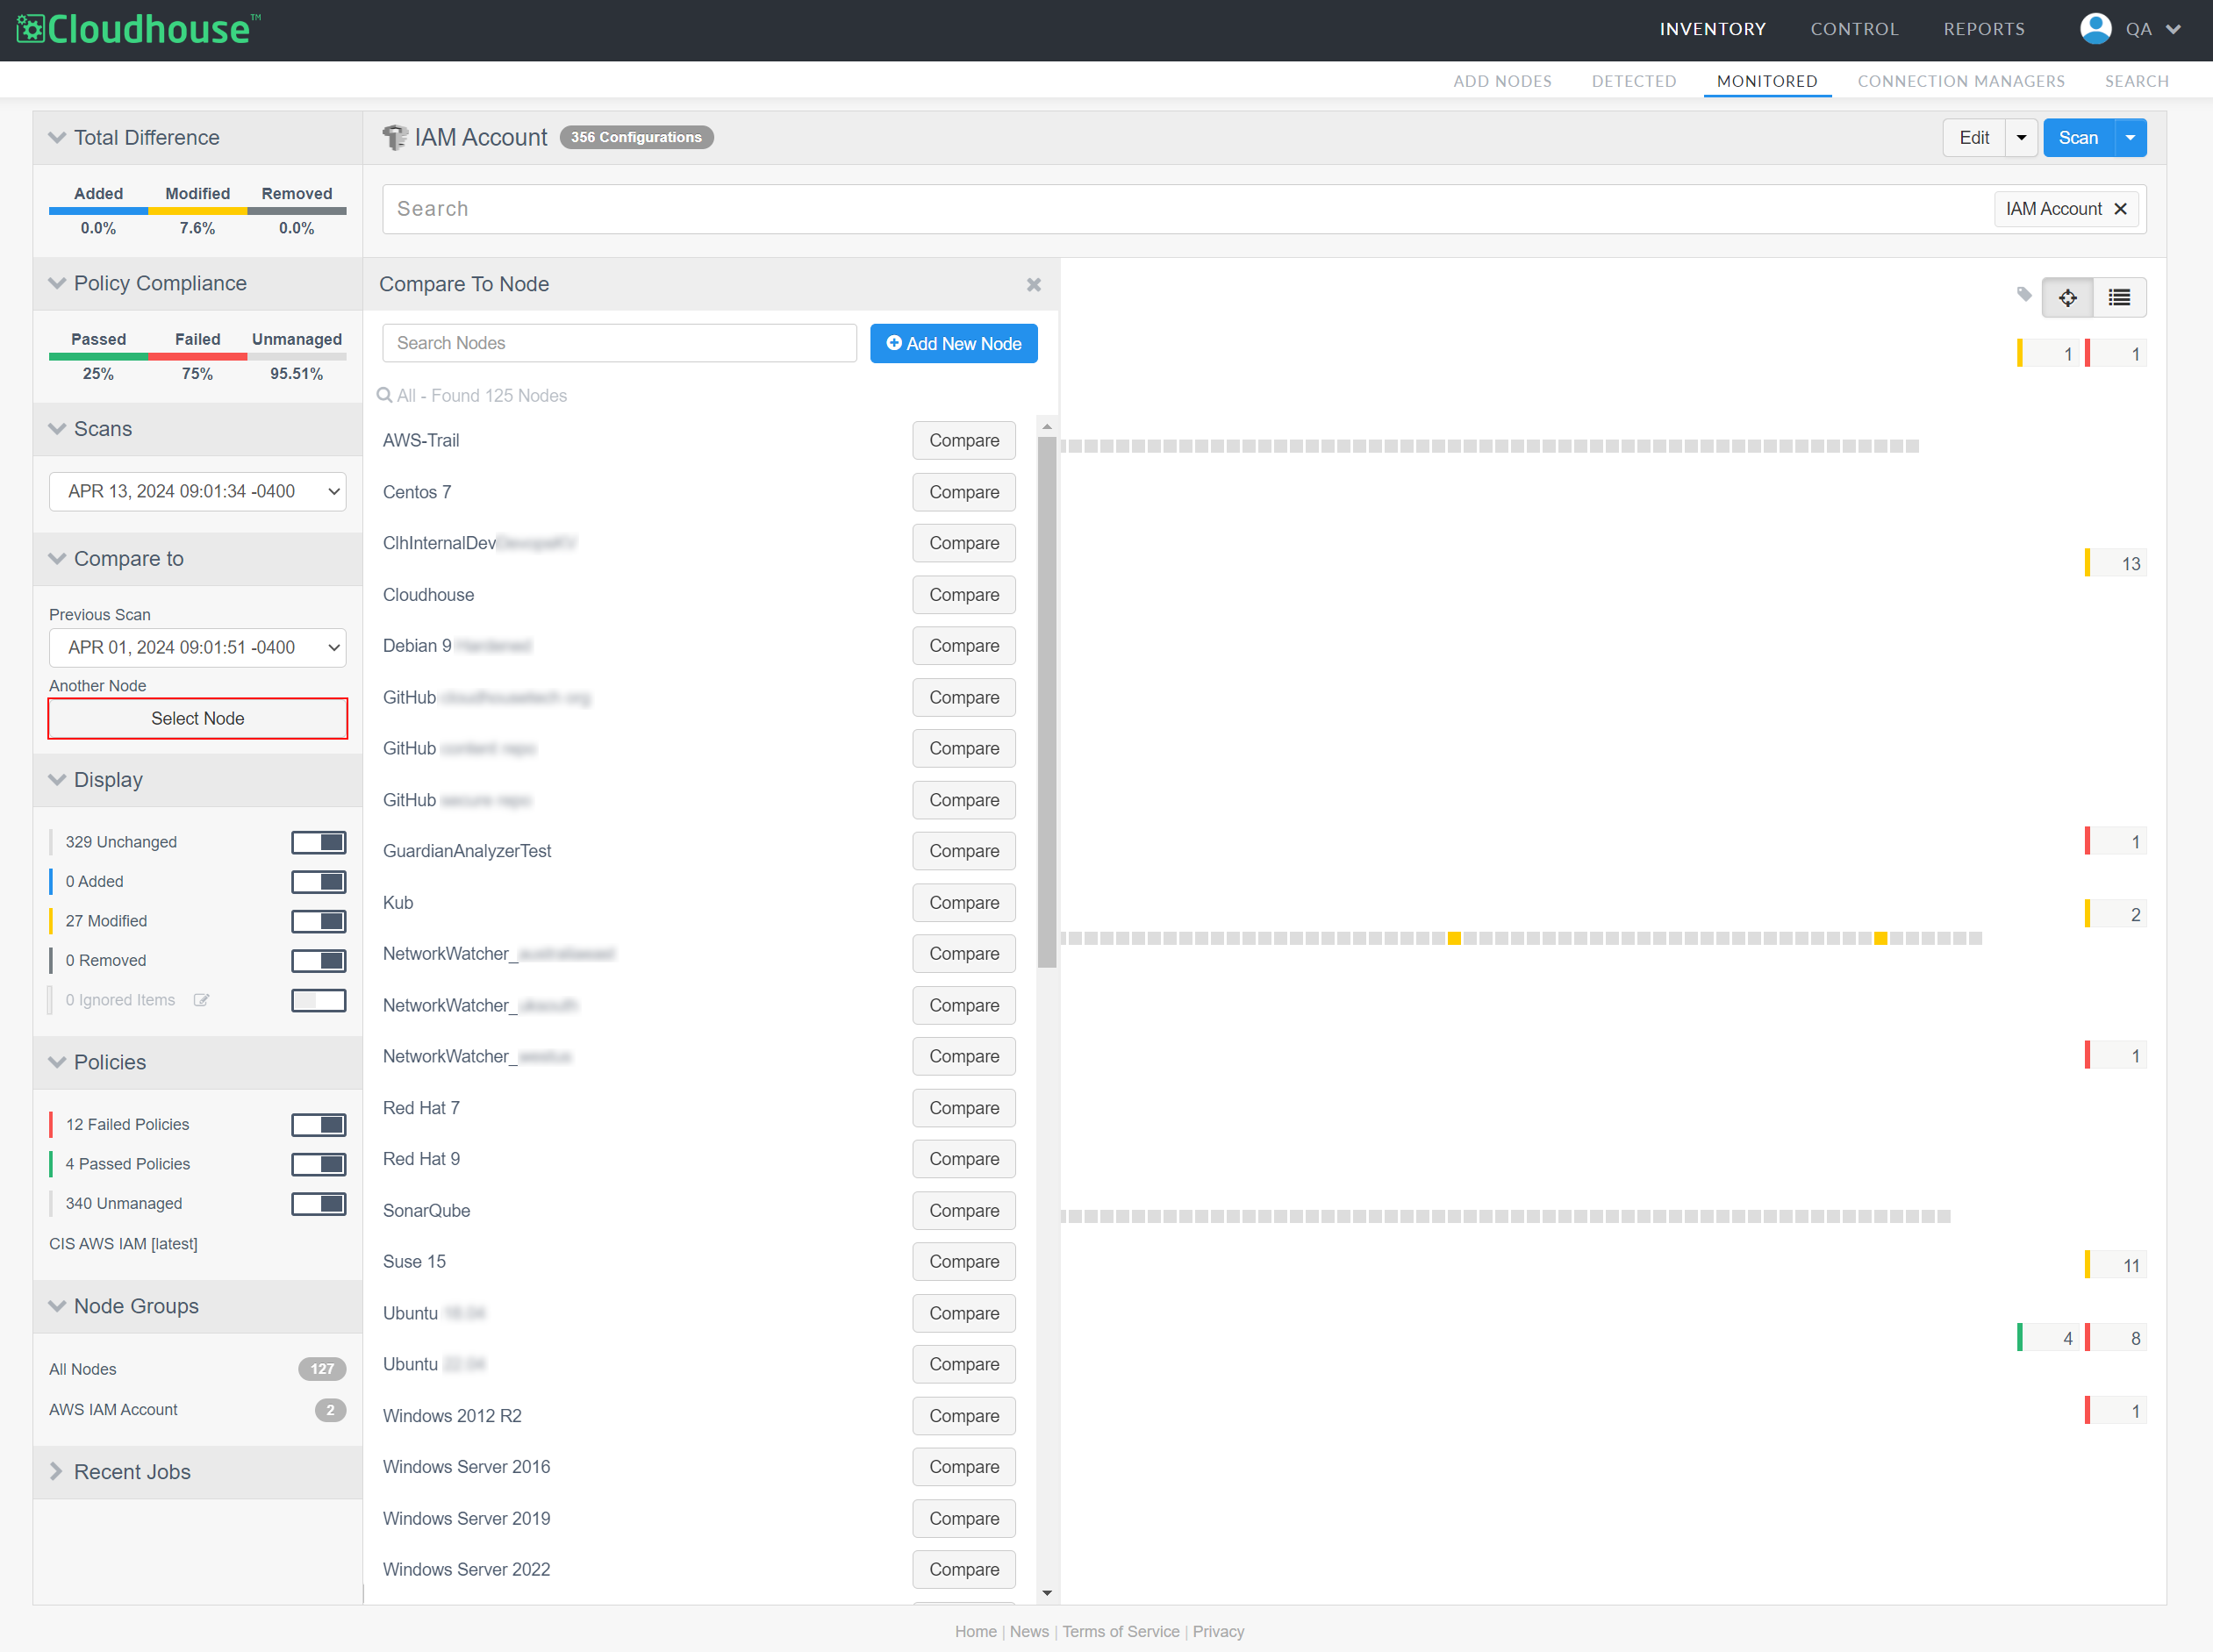The height and width of the screenshot is (1652, 2213).
Task: Open the Inventory menu
Action: pos(1712,29)
